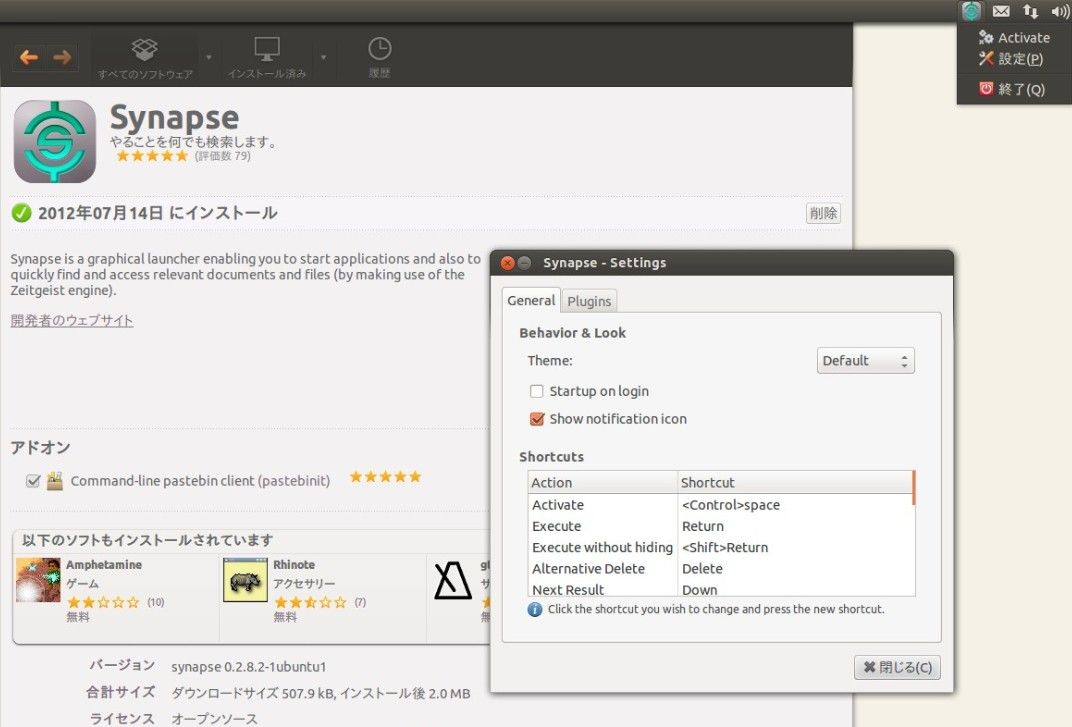The image size is (1072, 727).
Task: Open the sound volume indicator
Action: (1060, 11)
